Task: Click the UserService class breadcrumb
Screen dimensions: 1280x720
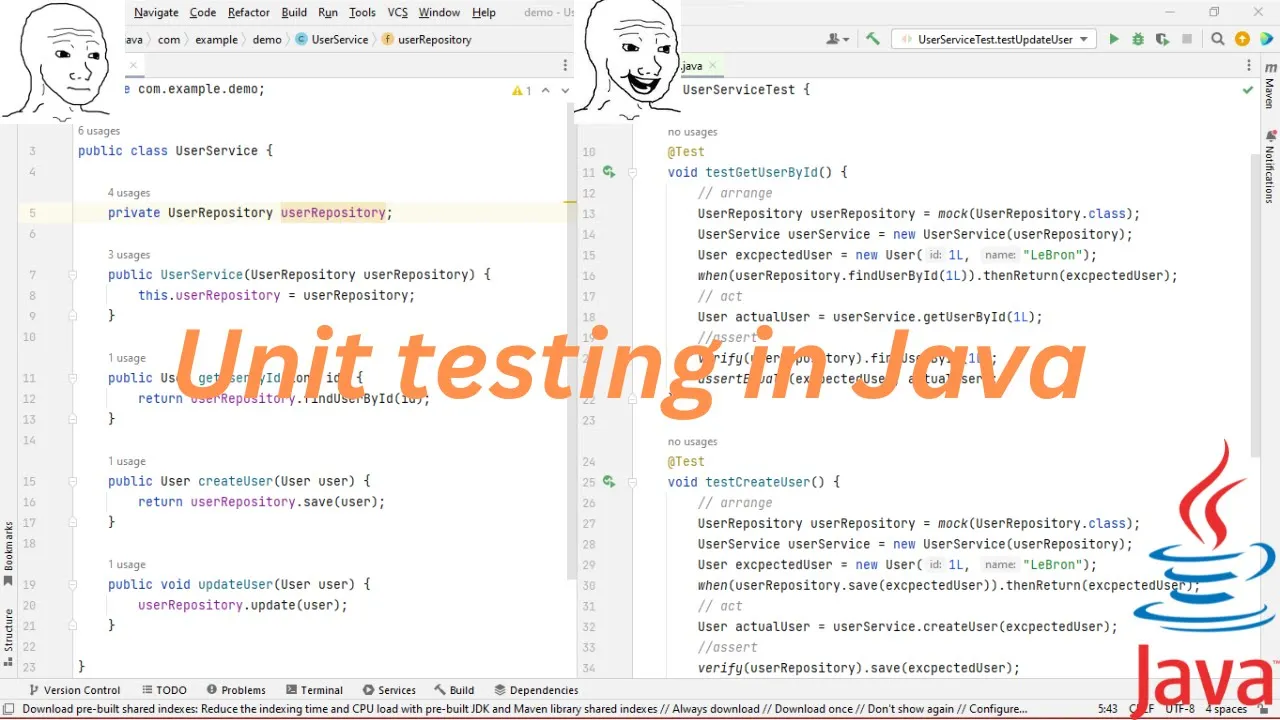Action: [x=333, y=40]
